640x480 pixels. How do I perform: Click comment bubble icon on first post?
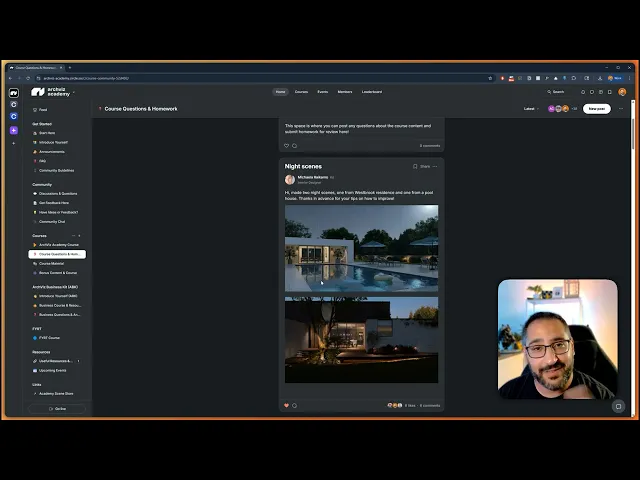coord(294,146)
